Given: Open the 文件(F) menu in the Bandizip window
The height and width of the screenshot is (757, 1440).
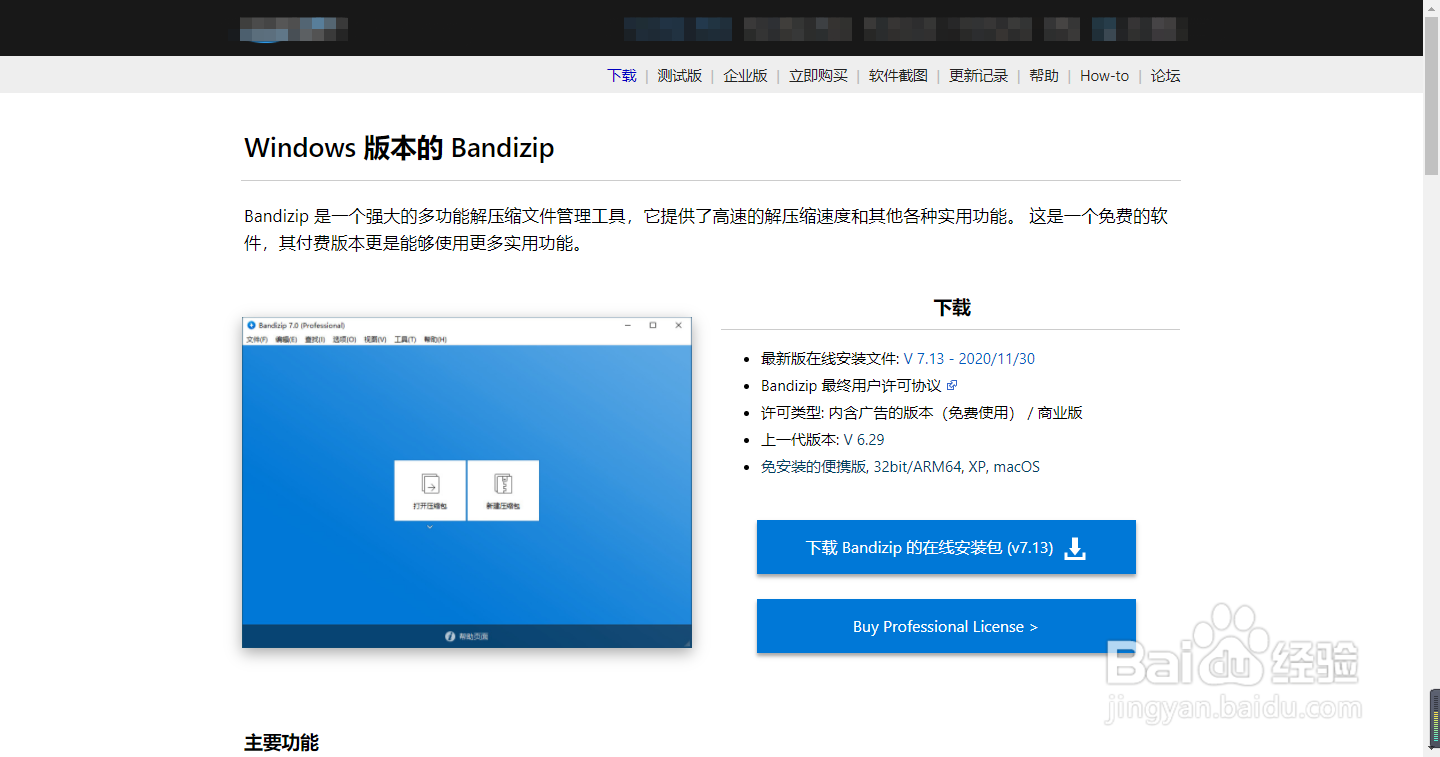Looking at the screenshot, I should pyautogui.click(x=255, y=339).
